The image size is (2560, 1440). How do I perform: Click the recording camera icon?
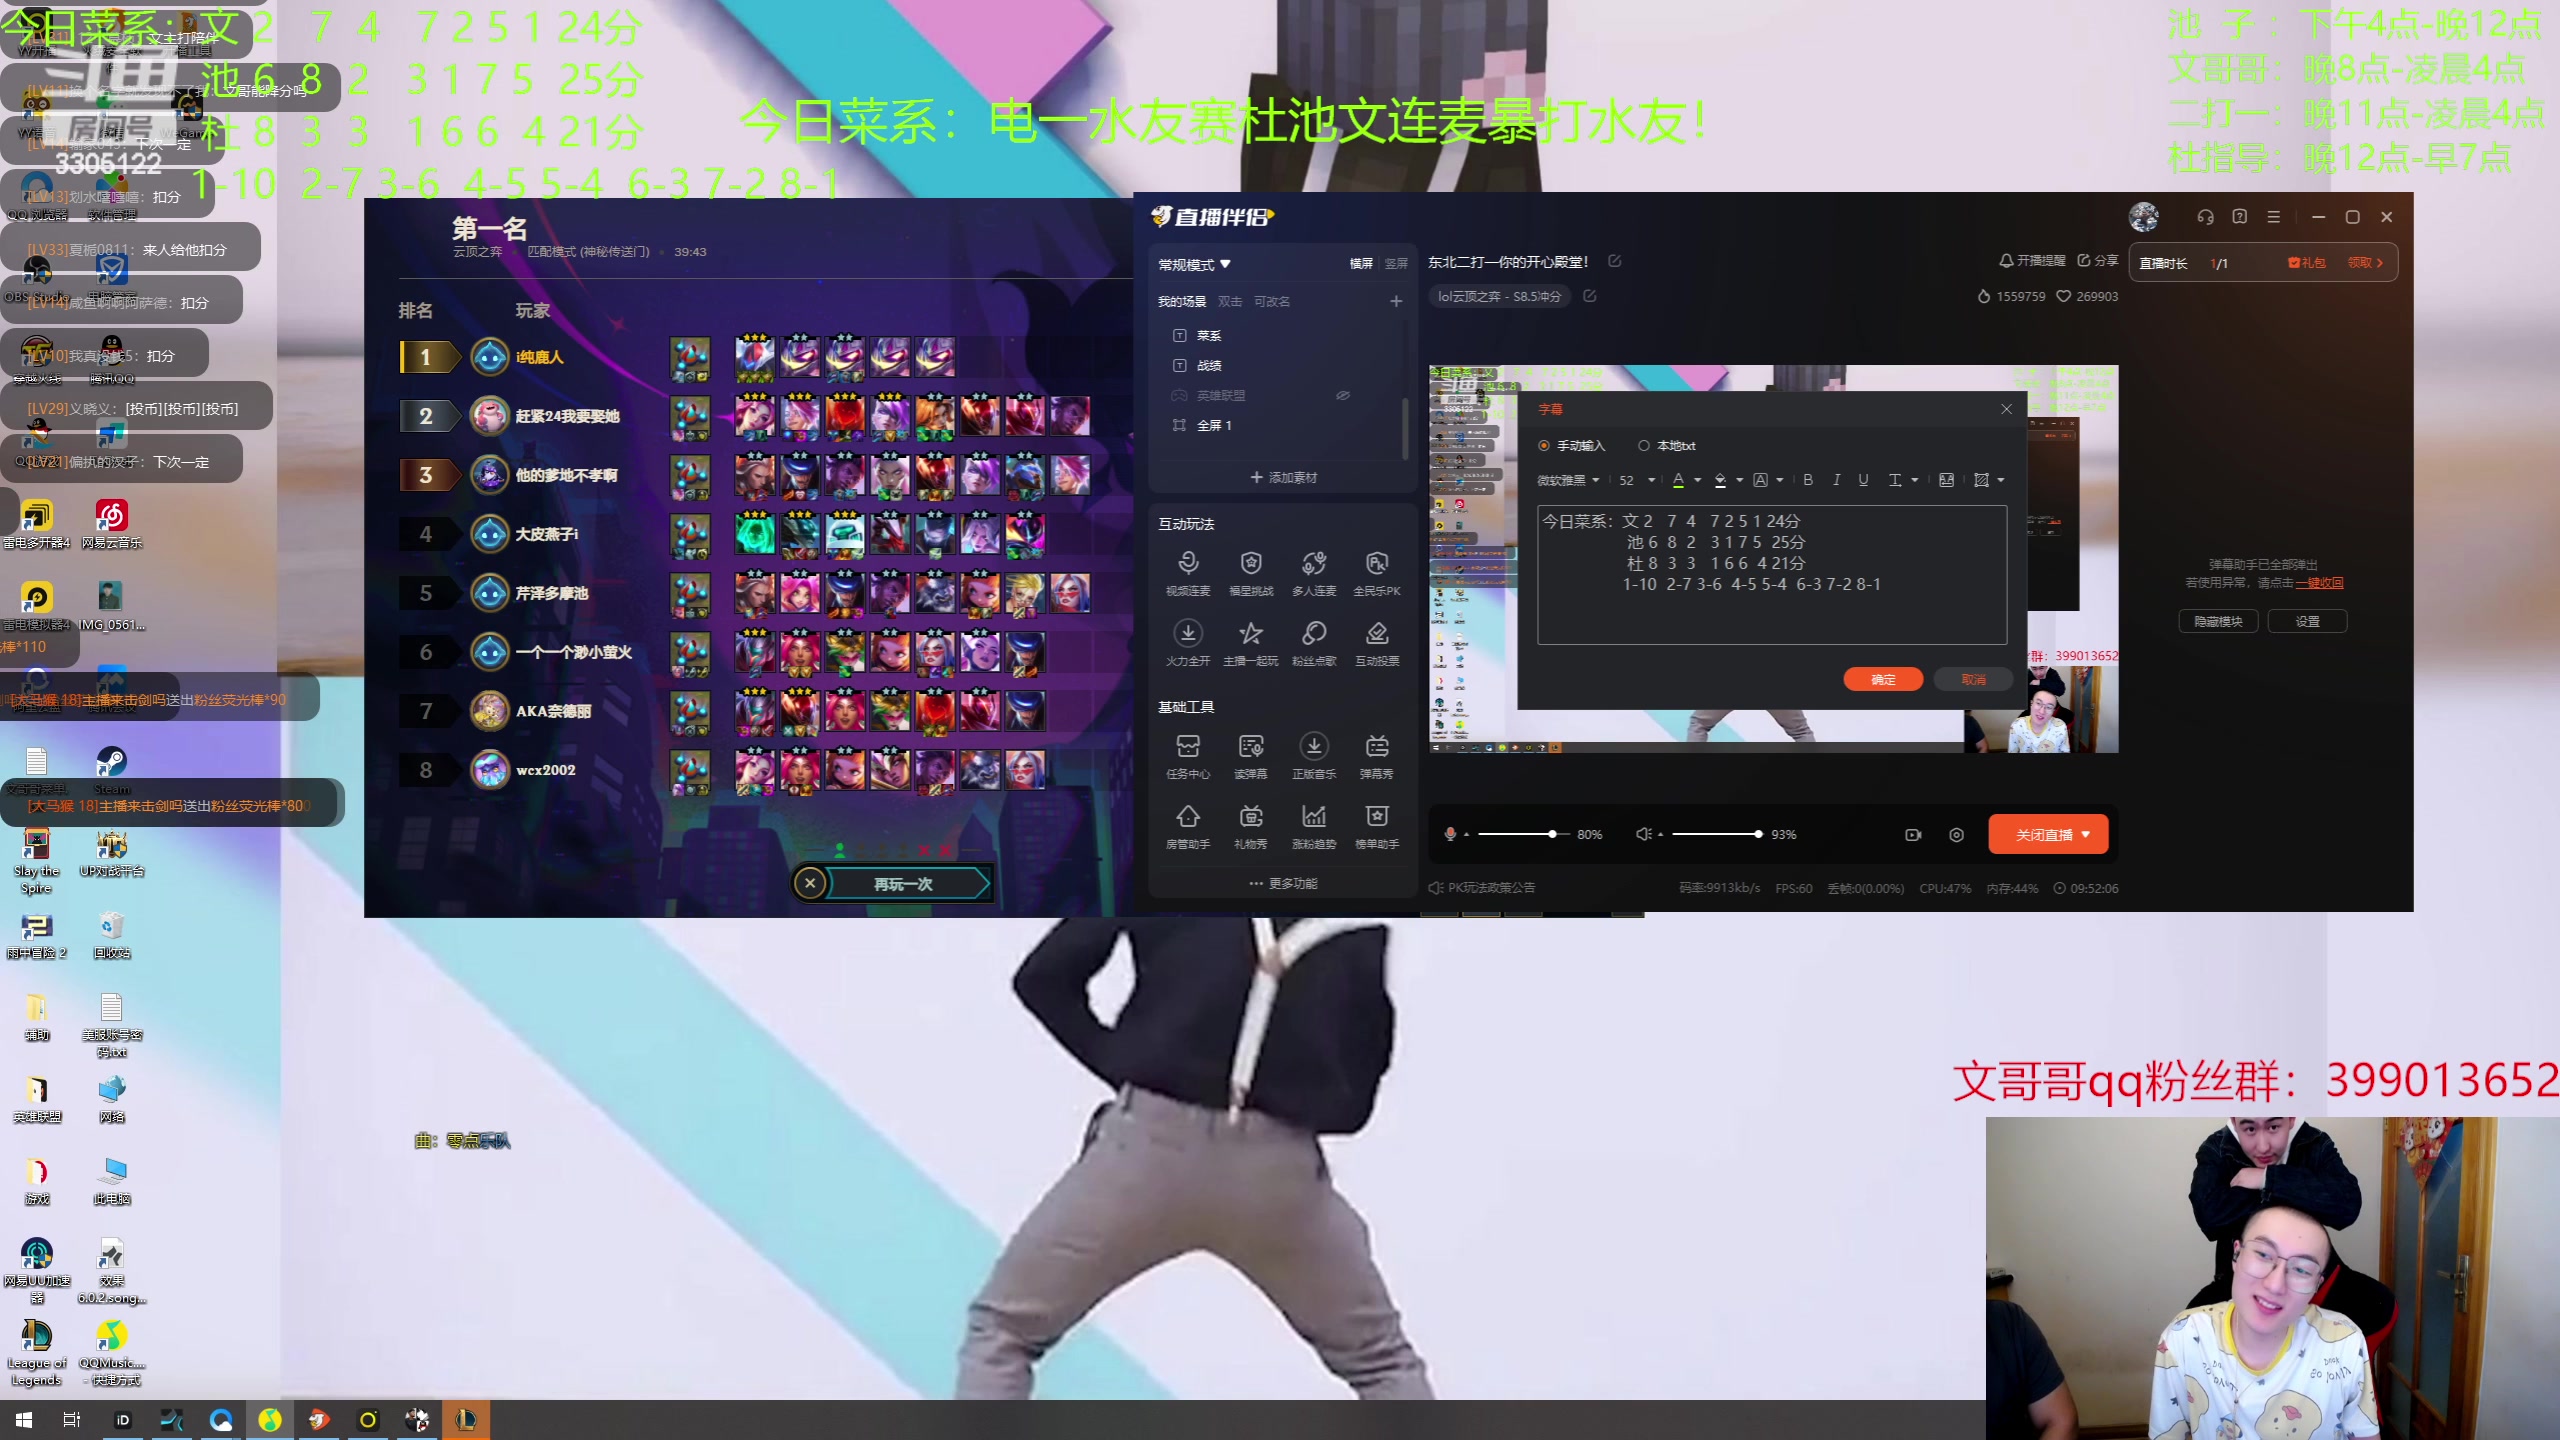pyautogui.click(x=1913, y=835)
